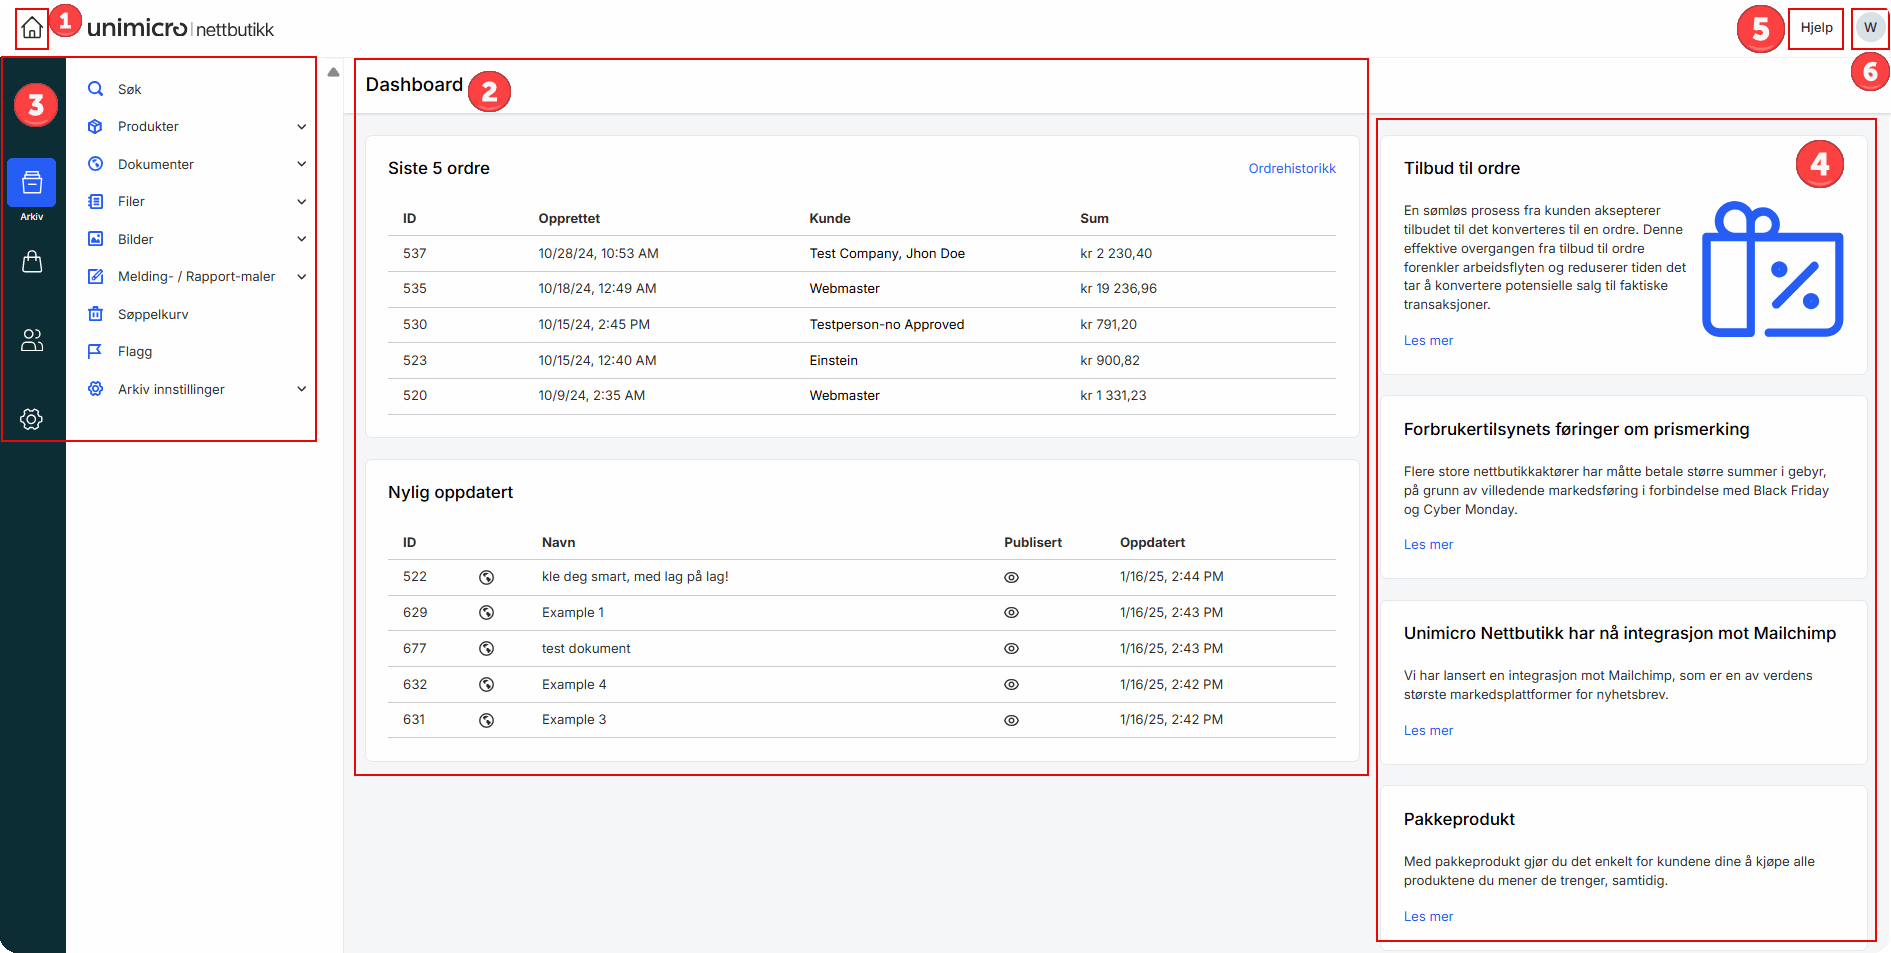Toggle visibility for 'test dokument'

click(1011, 648)
